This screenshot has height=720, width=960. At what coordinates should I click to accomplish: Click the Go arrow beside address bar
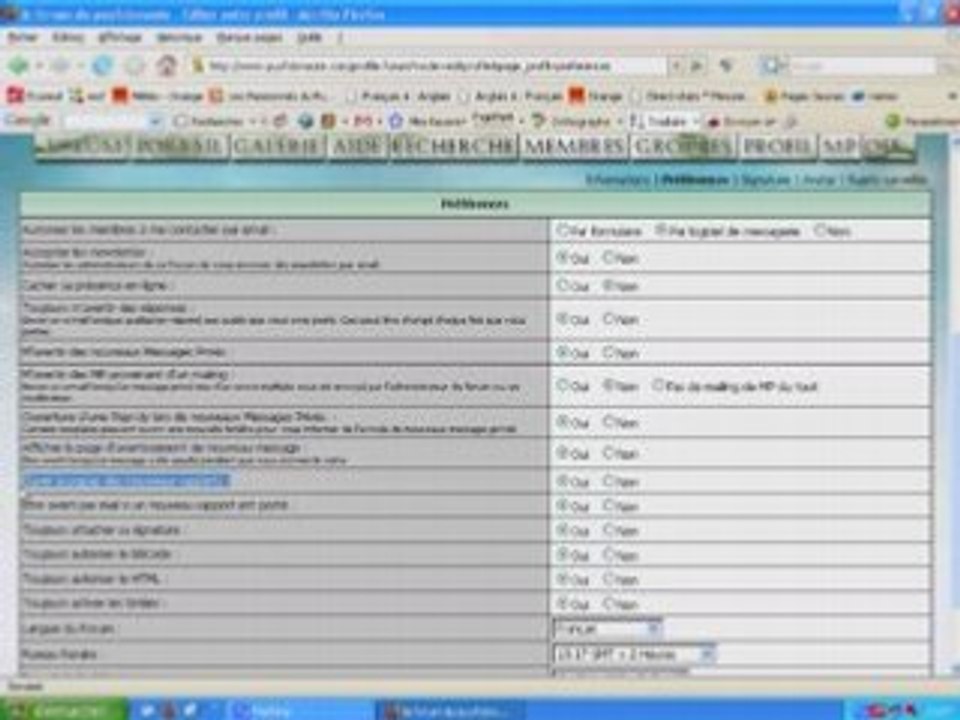click(x=696, y=65)
